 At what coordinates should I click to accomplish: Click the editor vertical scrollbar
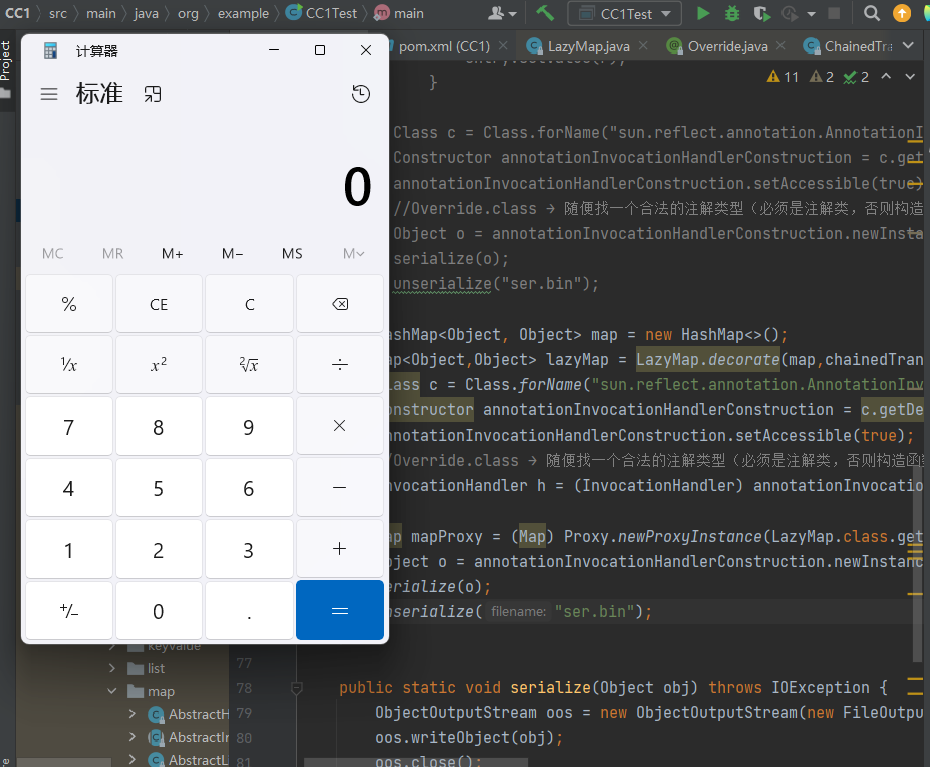(916, 564)
